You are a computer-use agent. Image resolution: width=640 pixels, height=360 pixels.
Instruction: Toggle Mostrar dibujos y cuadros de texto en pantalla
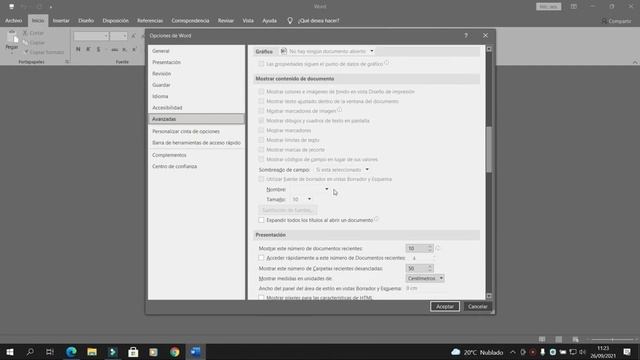pos(261,121)
